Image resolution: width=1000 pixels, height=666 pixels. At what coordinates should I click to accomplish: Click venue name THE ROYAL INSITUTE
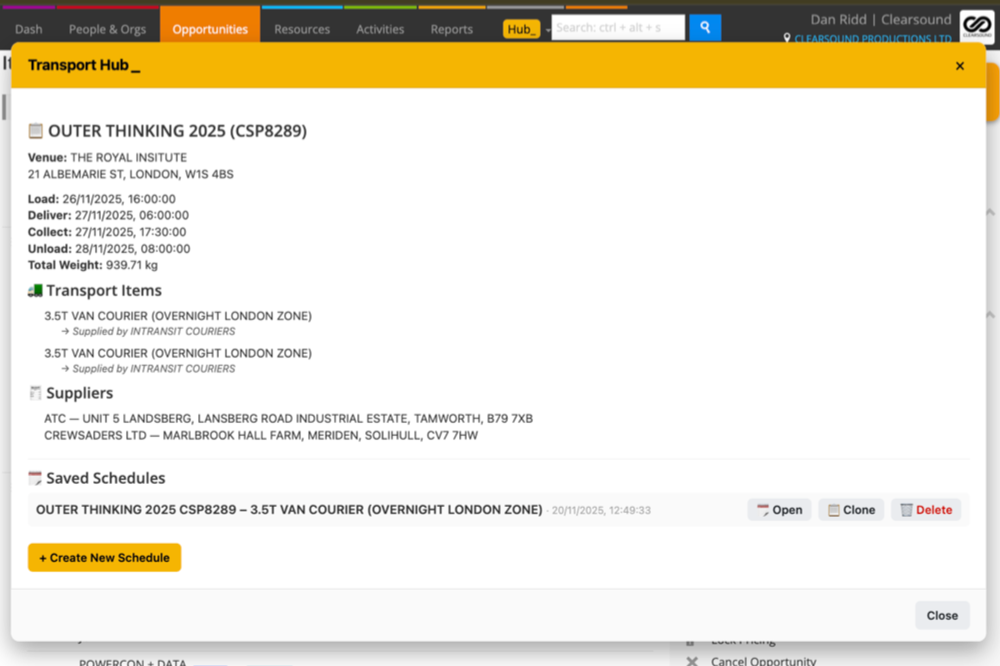click(x=128, y=158)
